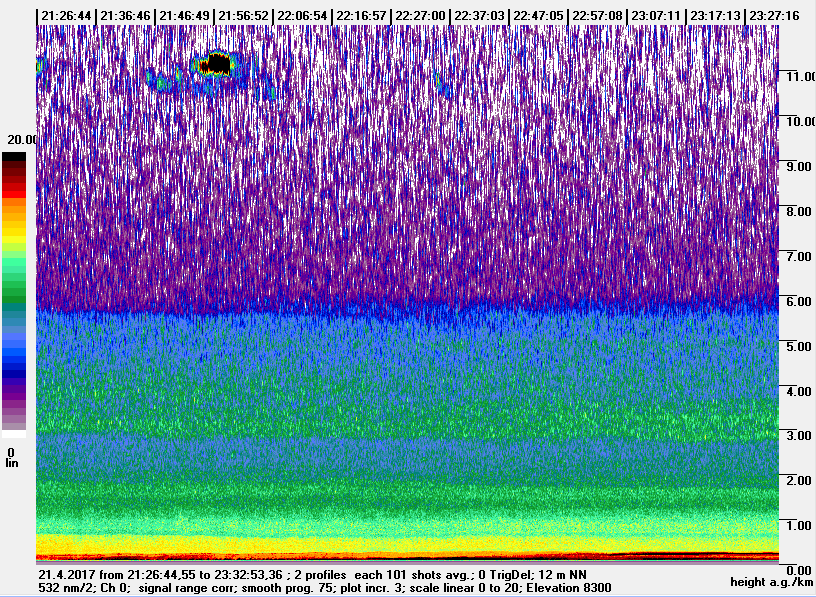Image resolution: width=816 pixels, height=597 pixels.
Task: Click the 10.00 height axis label
Action: tap(801, 121)
